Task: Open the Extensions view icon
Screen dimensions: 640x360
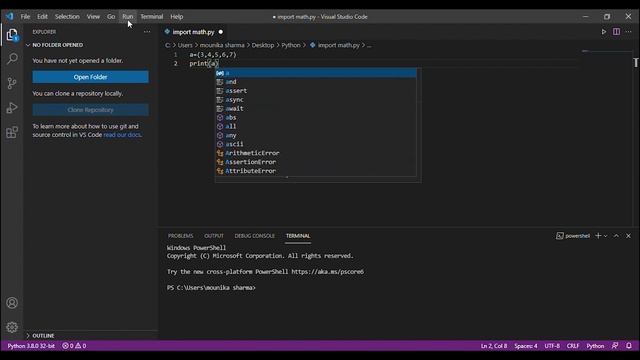Action: point(12,132)
